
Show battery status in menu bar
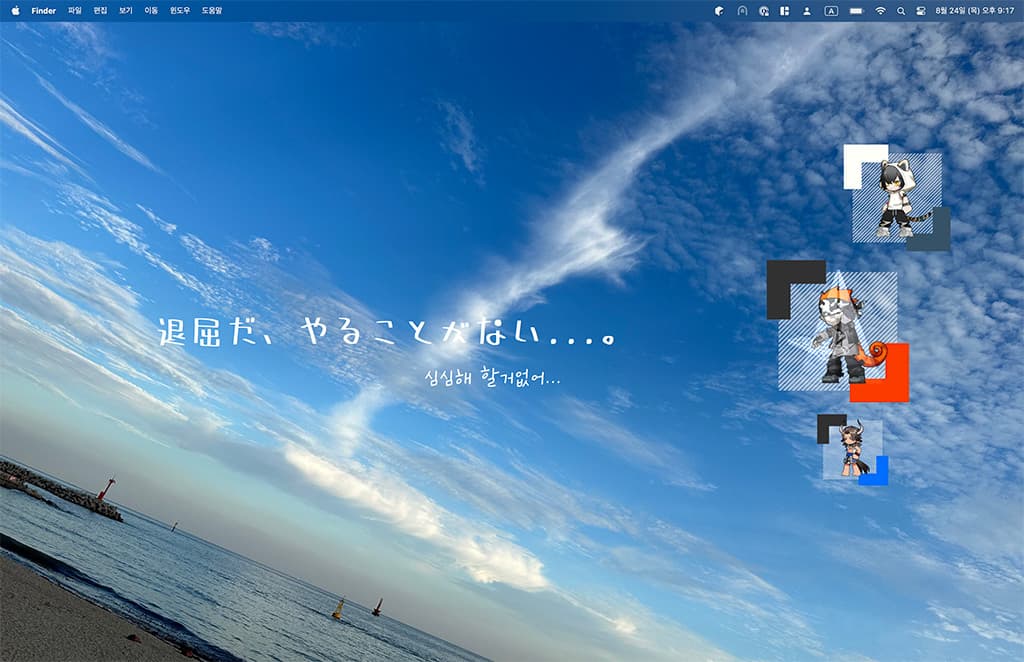pyautogui.click(x=856, y=10)
